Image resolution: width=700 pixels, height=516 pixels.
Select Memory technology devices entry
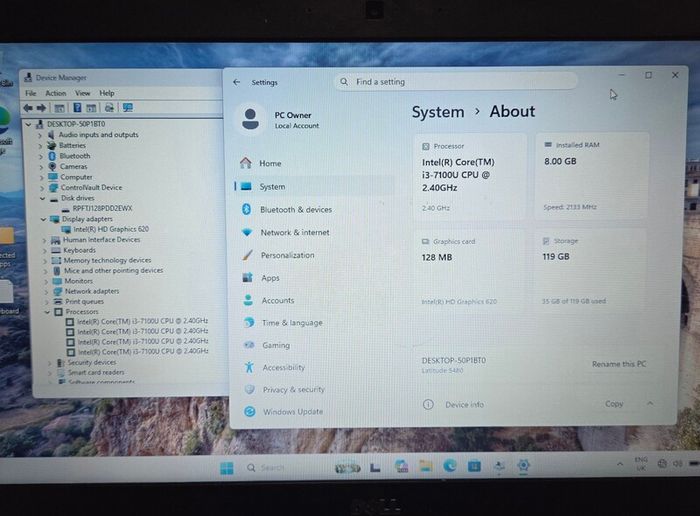click(107, 260)
